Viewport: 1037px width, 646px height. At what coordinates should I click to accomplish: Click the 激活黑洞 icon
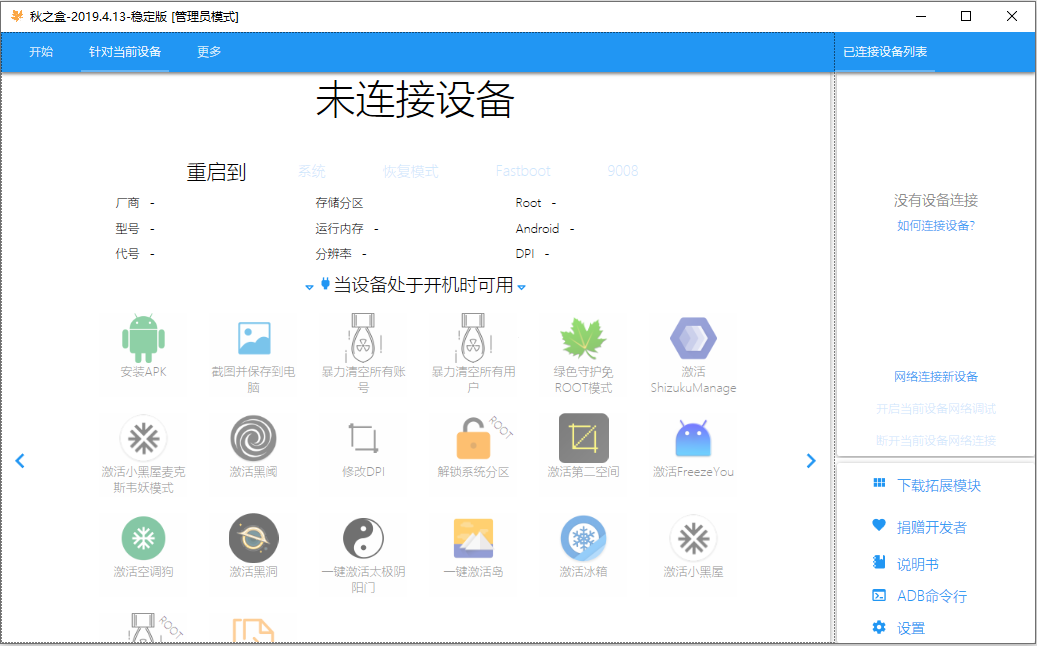coord(253,538)
